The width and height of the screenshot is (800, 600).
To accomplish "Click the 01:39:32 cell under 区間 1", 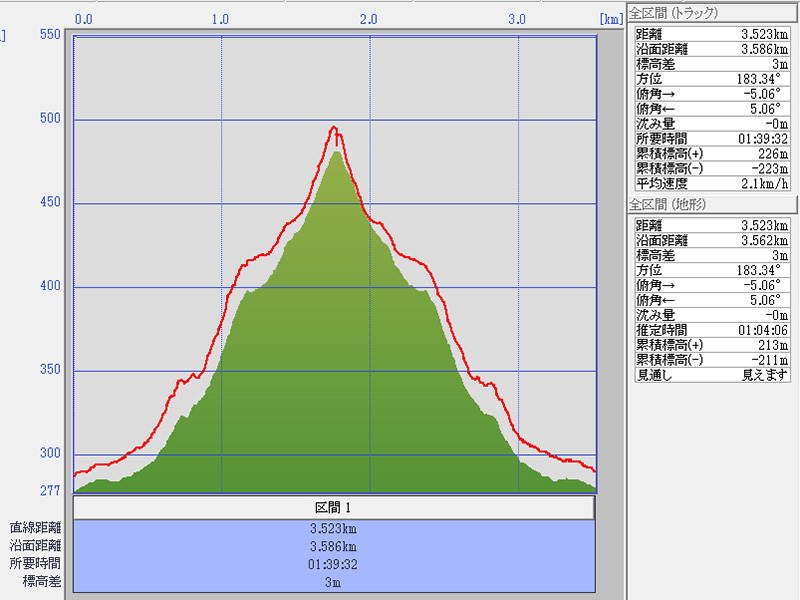I will [335, 564].
